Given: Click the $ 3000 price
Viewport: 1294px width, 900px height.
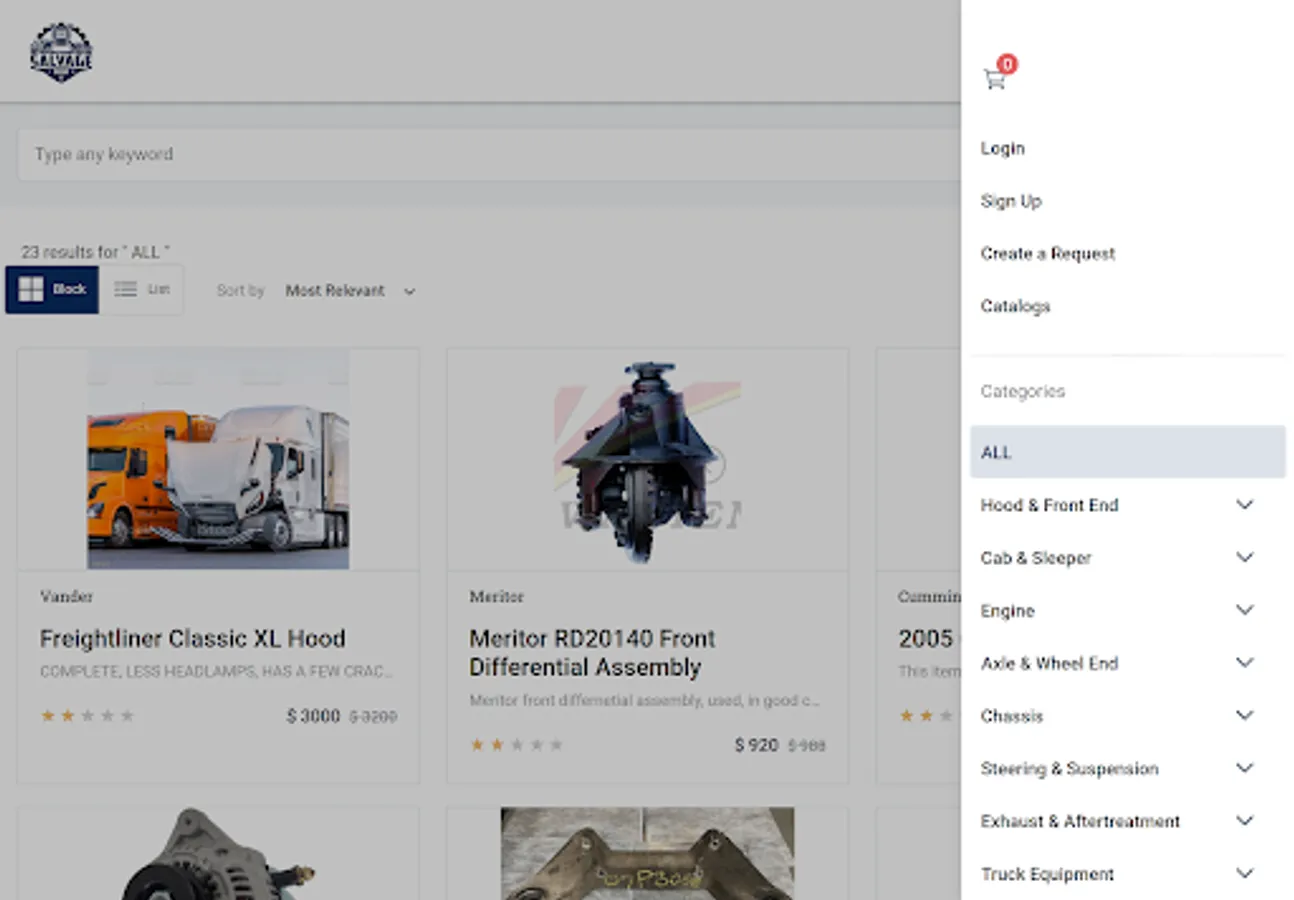Looking at the screenshot, I should click(313, 716).
